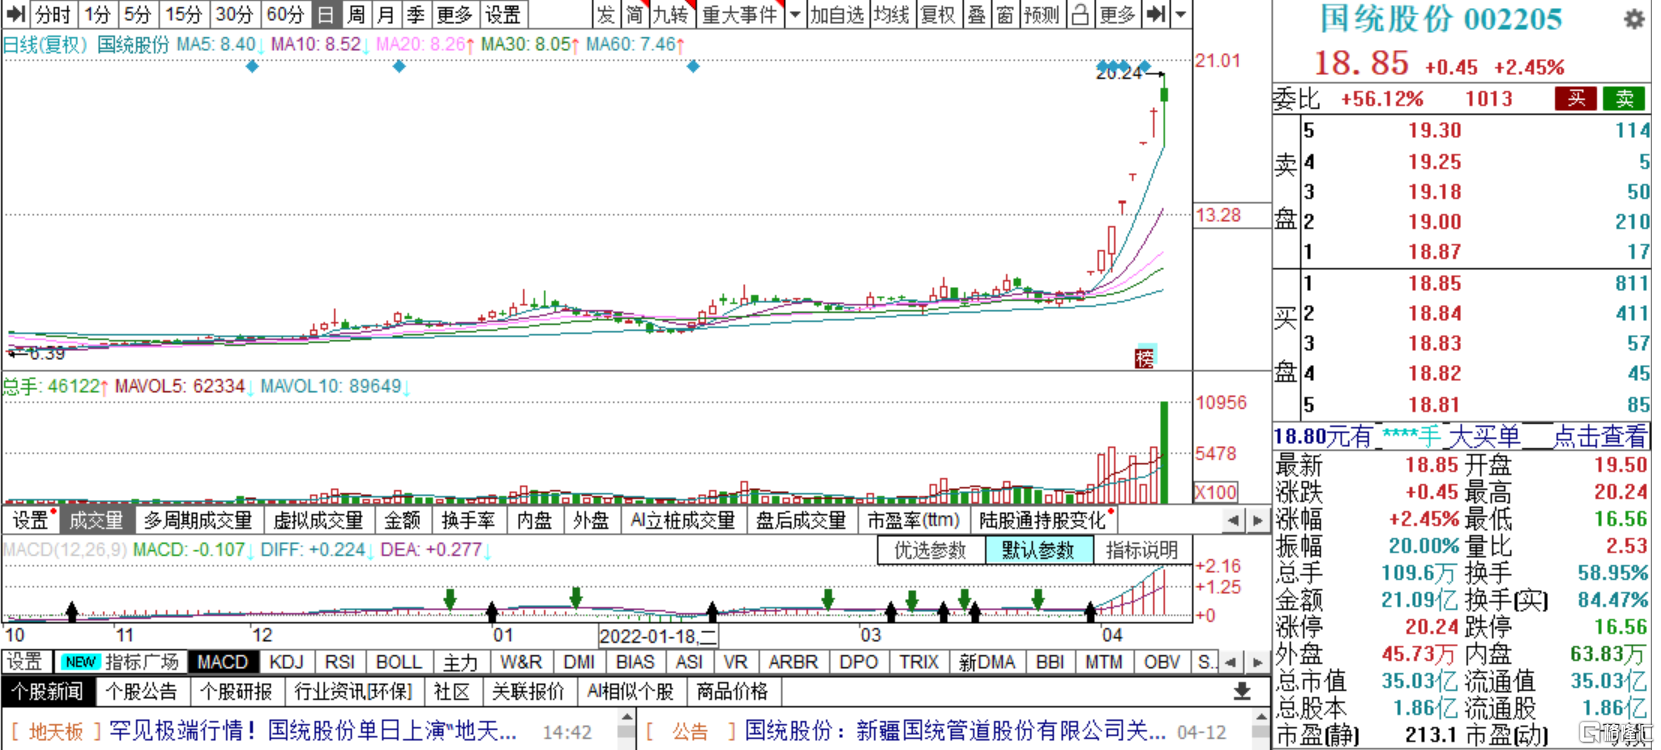Open the 个股公告 news tab
Image resolution: width=1661 pixels, height=750 pixels.
click(141, 692)
